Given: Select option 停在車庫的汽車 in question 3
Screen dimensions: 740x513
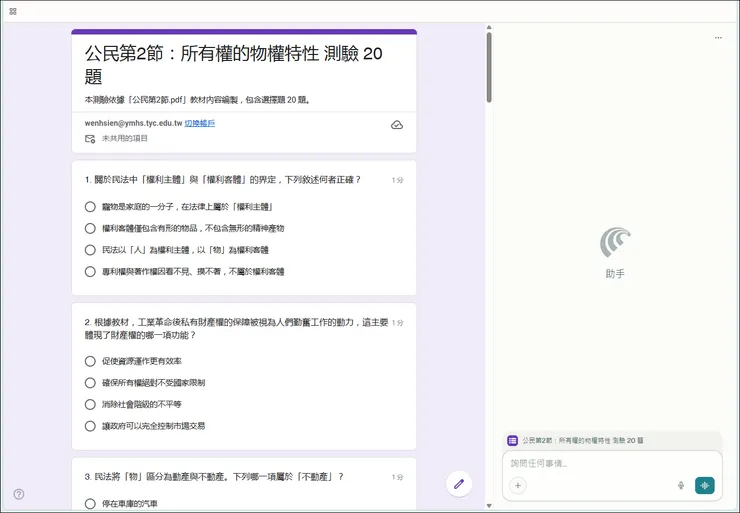Looking at the screenshot, I should (90, 504).
